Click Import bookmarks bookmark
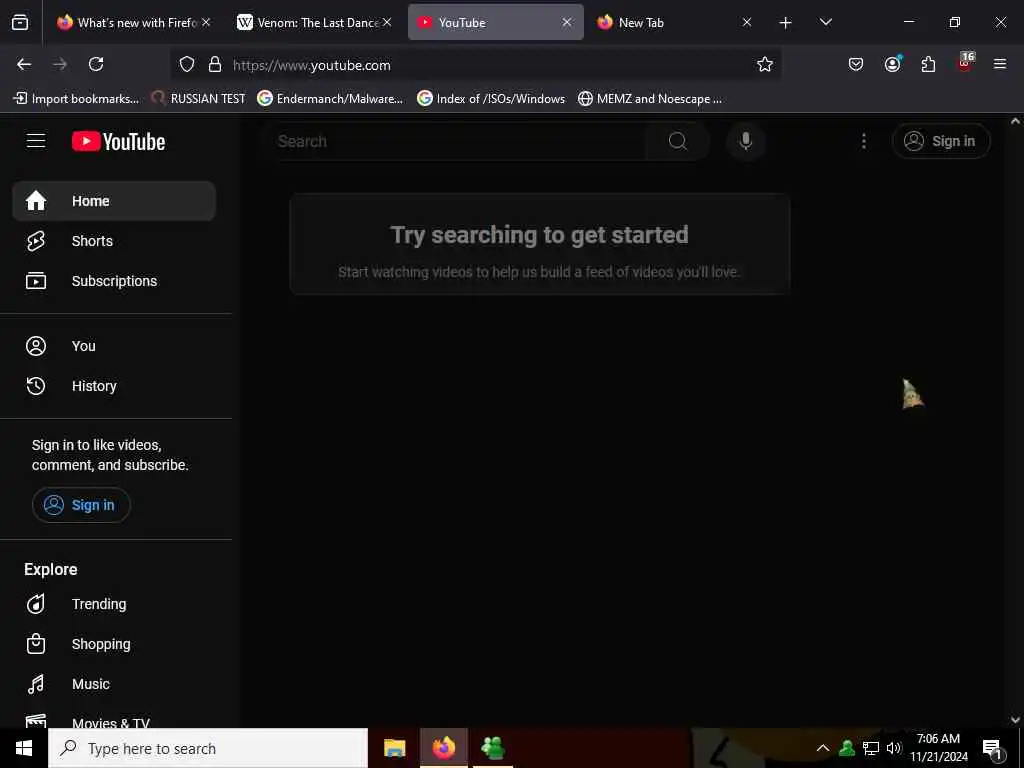The image size is (1024, 768). 76,99
